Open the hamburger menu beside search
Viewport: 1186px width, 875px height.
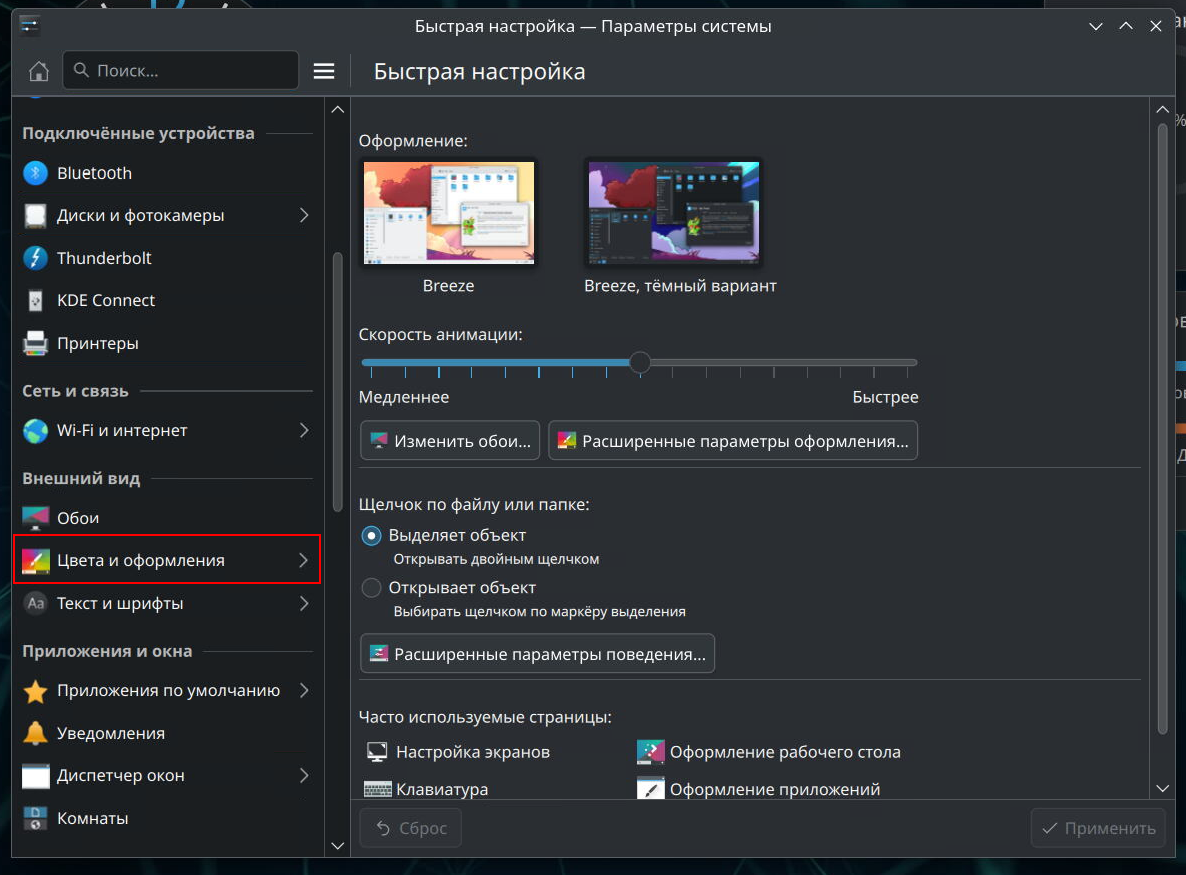pos(323,71)
